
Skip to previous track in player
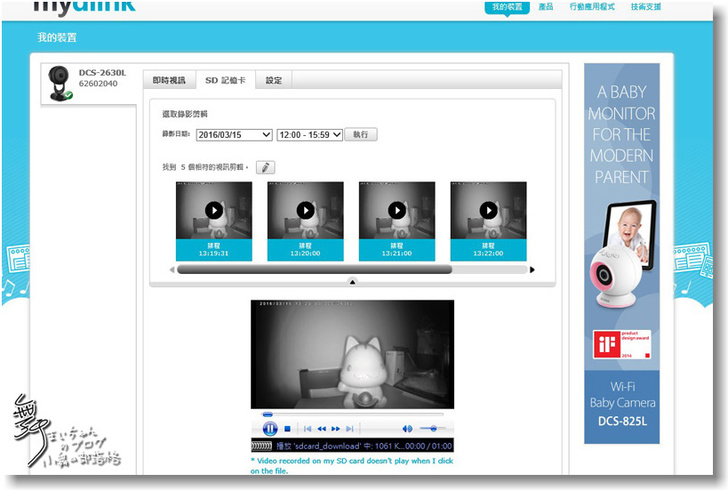(x=307, y=429)
